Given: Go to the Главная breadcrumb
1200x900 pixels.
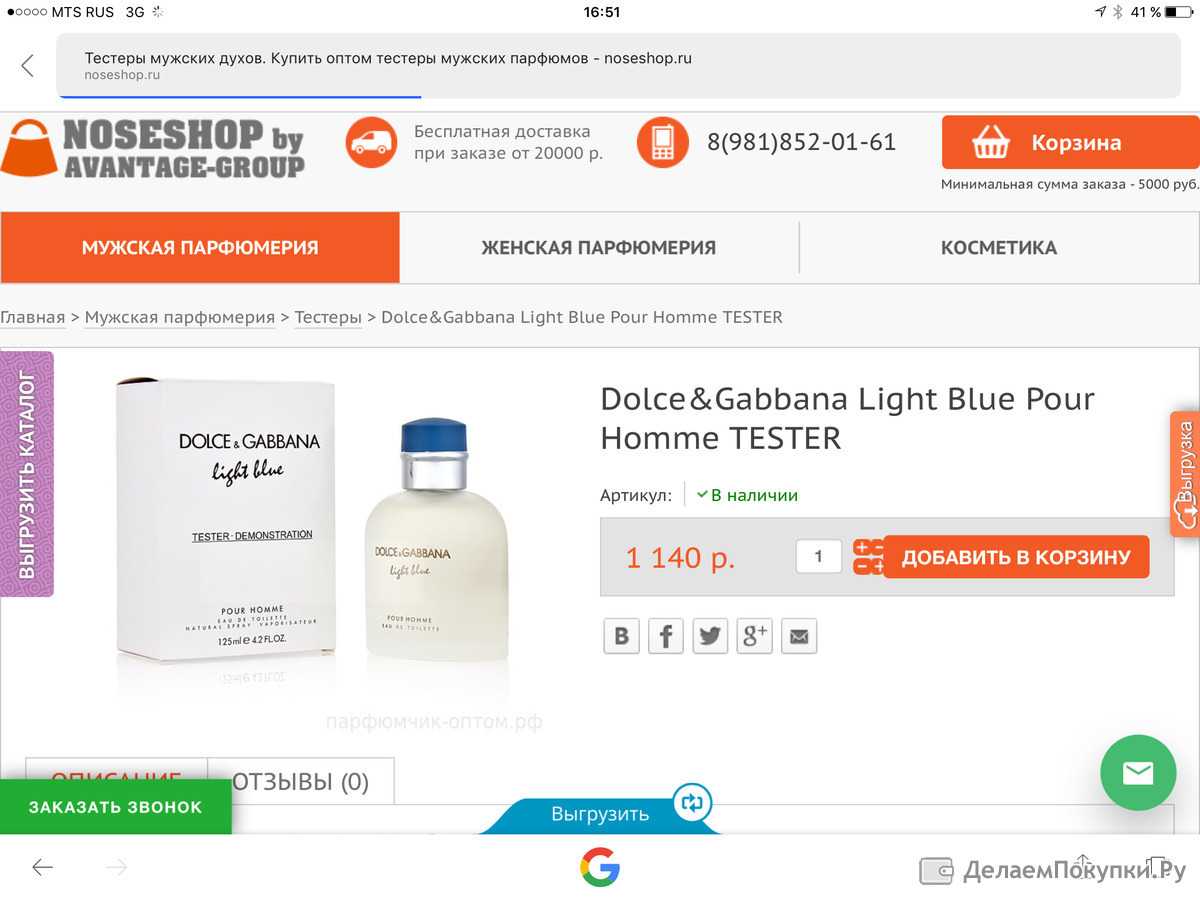Looking at the screenshot, I should pyautogui.click(x=32, y=317).
